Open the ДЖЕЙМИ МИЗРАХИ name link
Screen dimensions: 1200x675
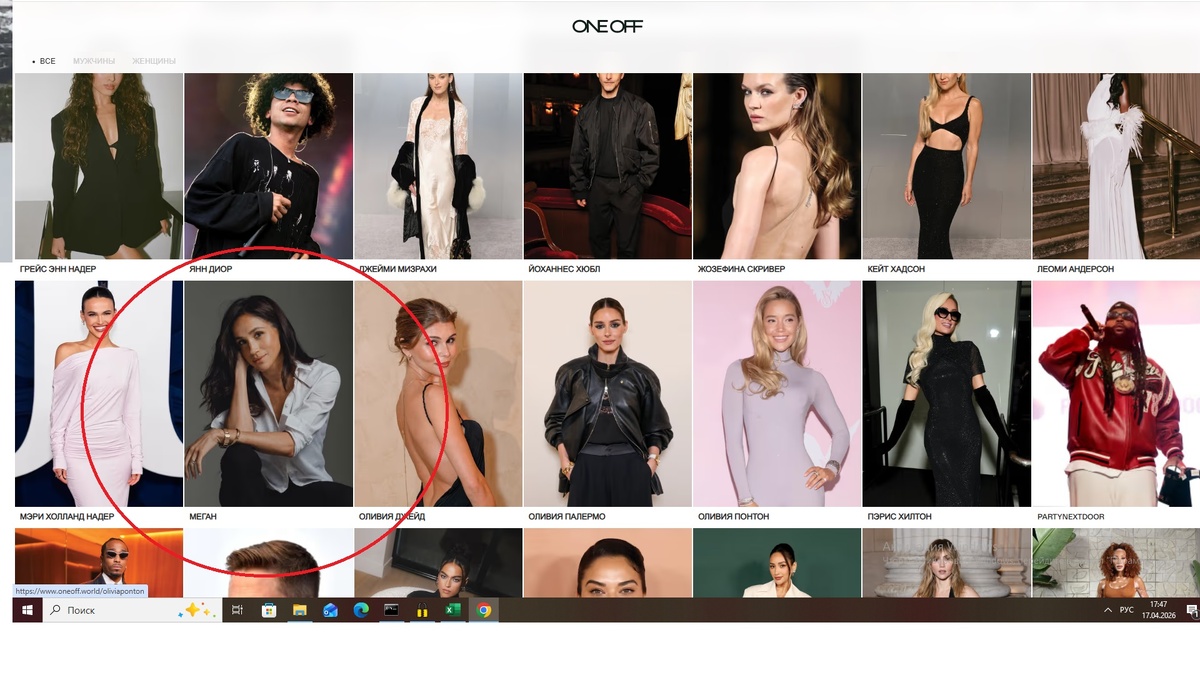(398, 269)
